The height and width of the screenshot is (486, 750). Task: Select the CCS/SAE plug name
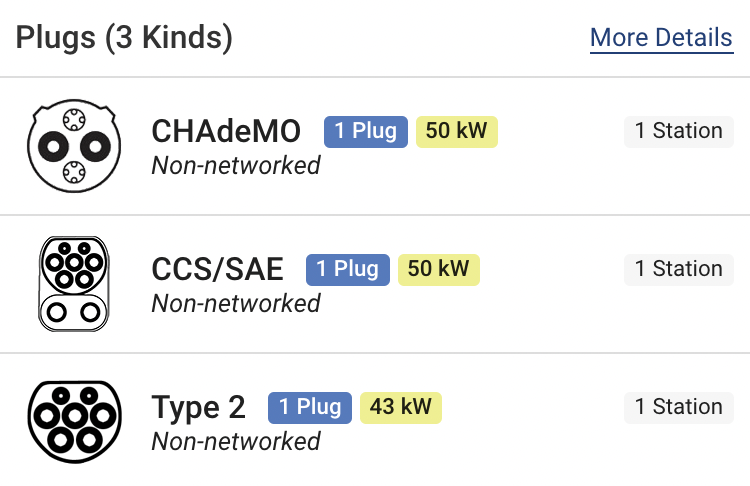point(217,269)
